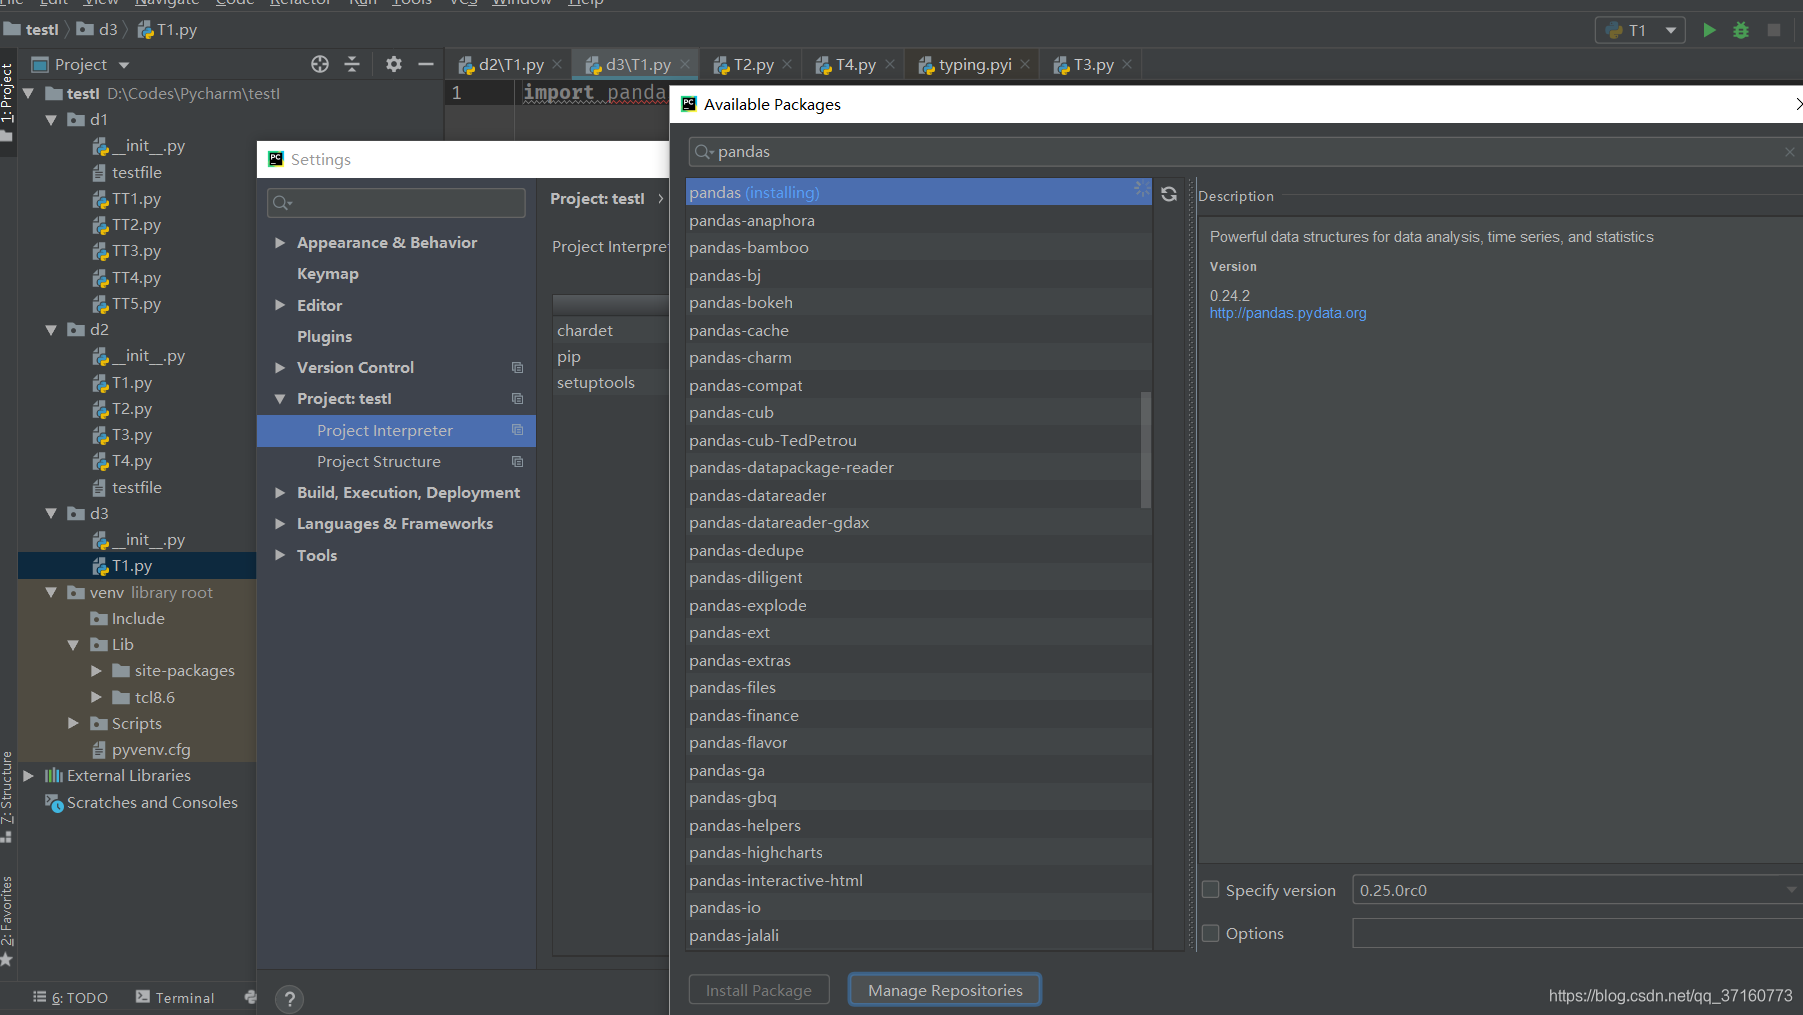Expand Build, Execution, Deployment section
This screenshot has height=1015, width=1803.
[280, 493]
